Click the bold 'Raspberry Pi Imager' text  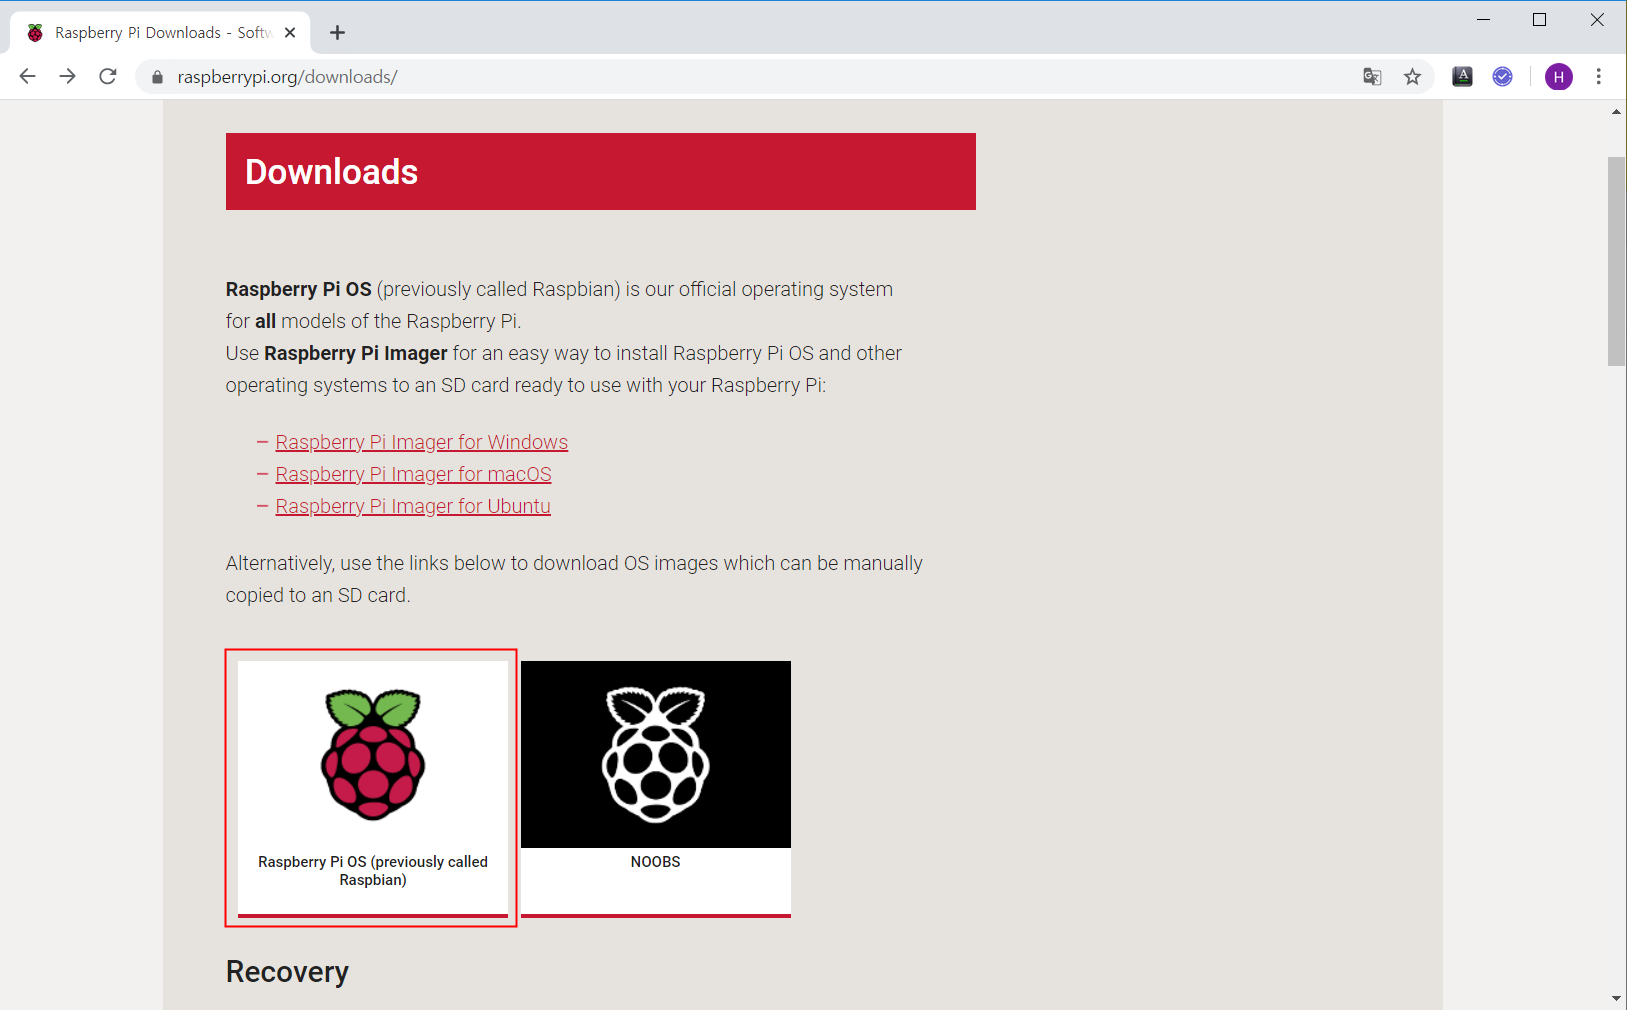tap(356, 353)
